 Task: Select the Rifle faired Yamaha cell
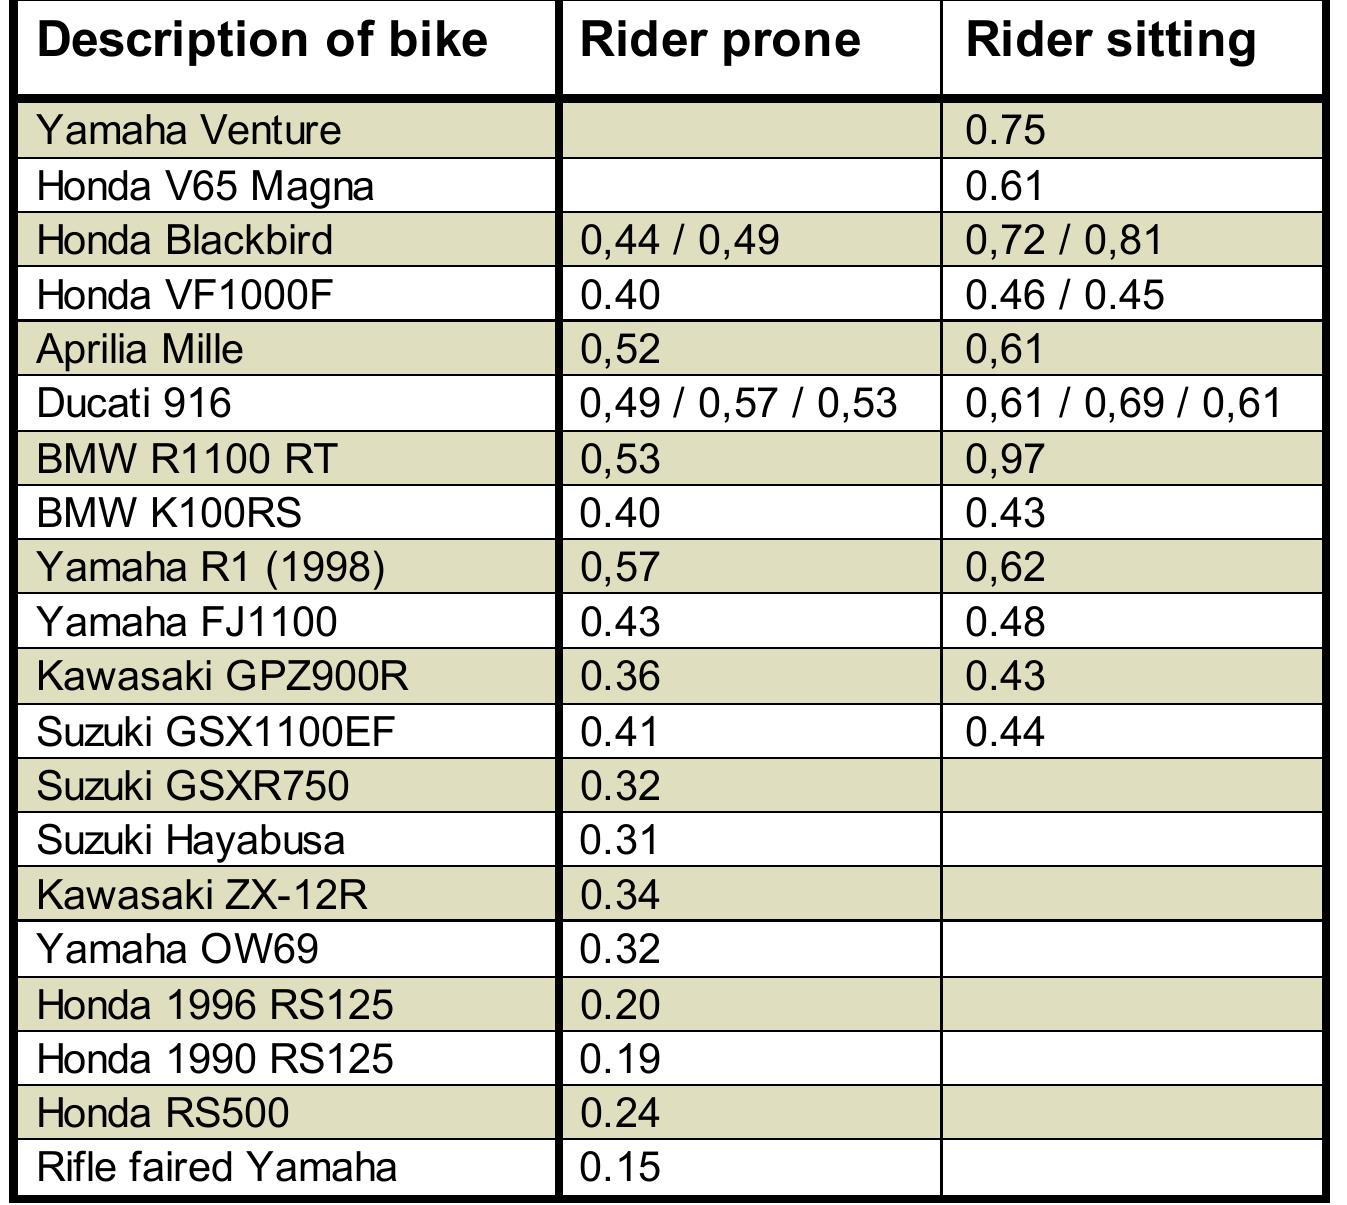tap(217, 1167)
